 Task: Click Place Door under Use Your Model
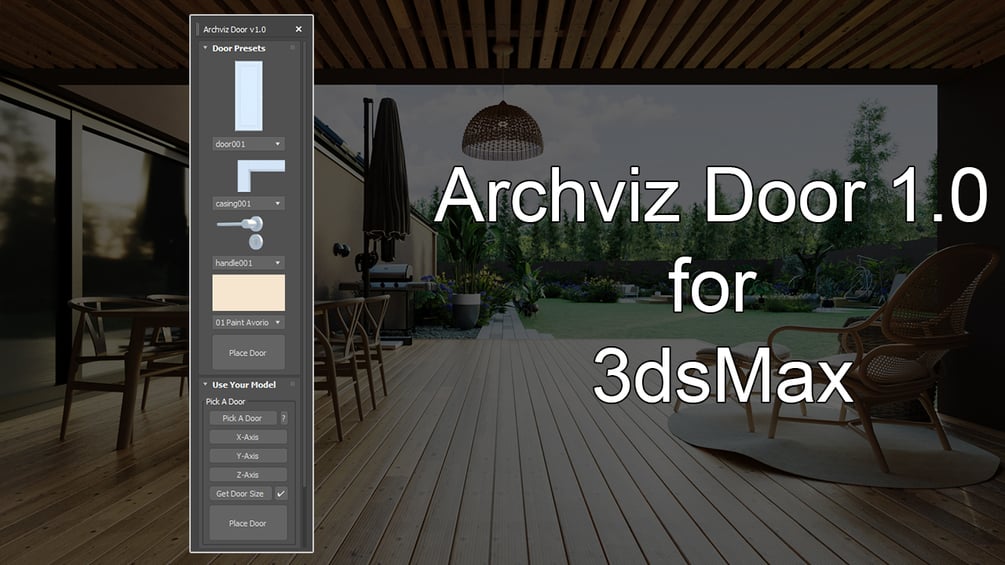(x=248, y=523)
